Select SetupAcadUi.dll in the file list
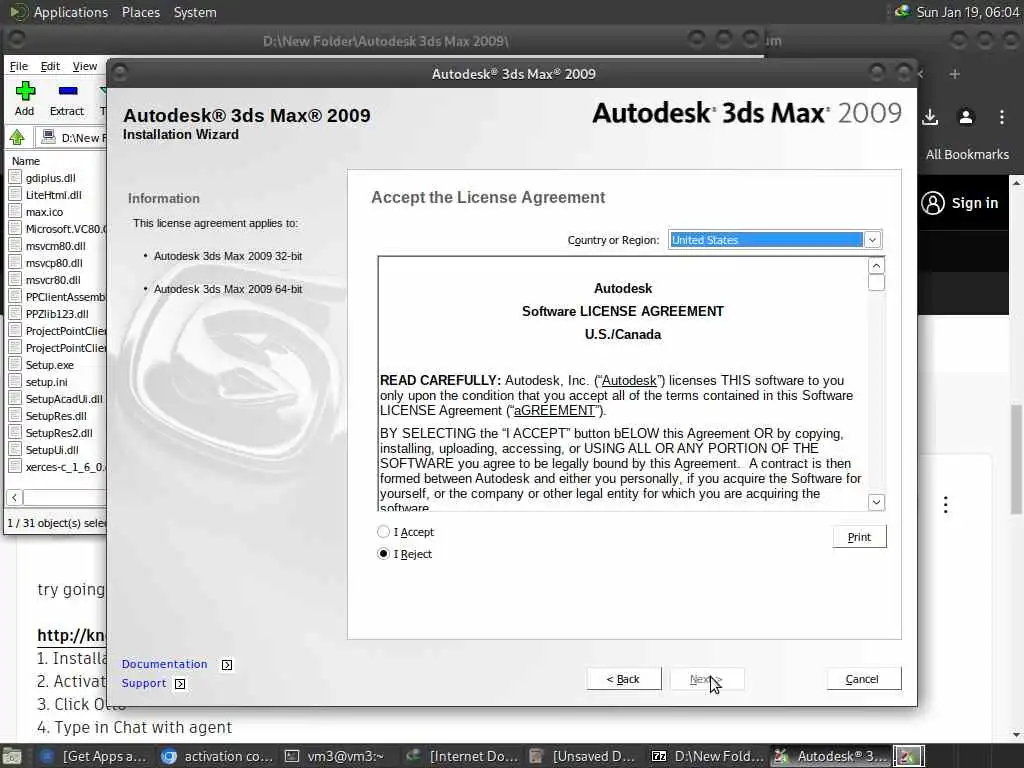 click(x=64, y=398)
